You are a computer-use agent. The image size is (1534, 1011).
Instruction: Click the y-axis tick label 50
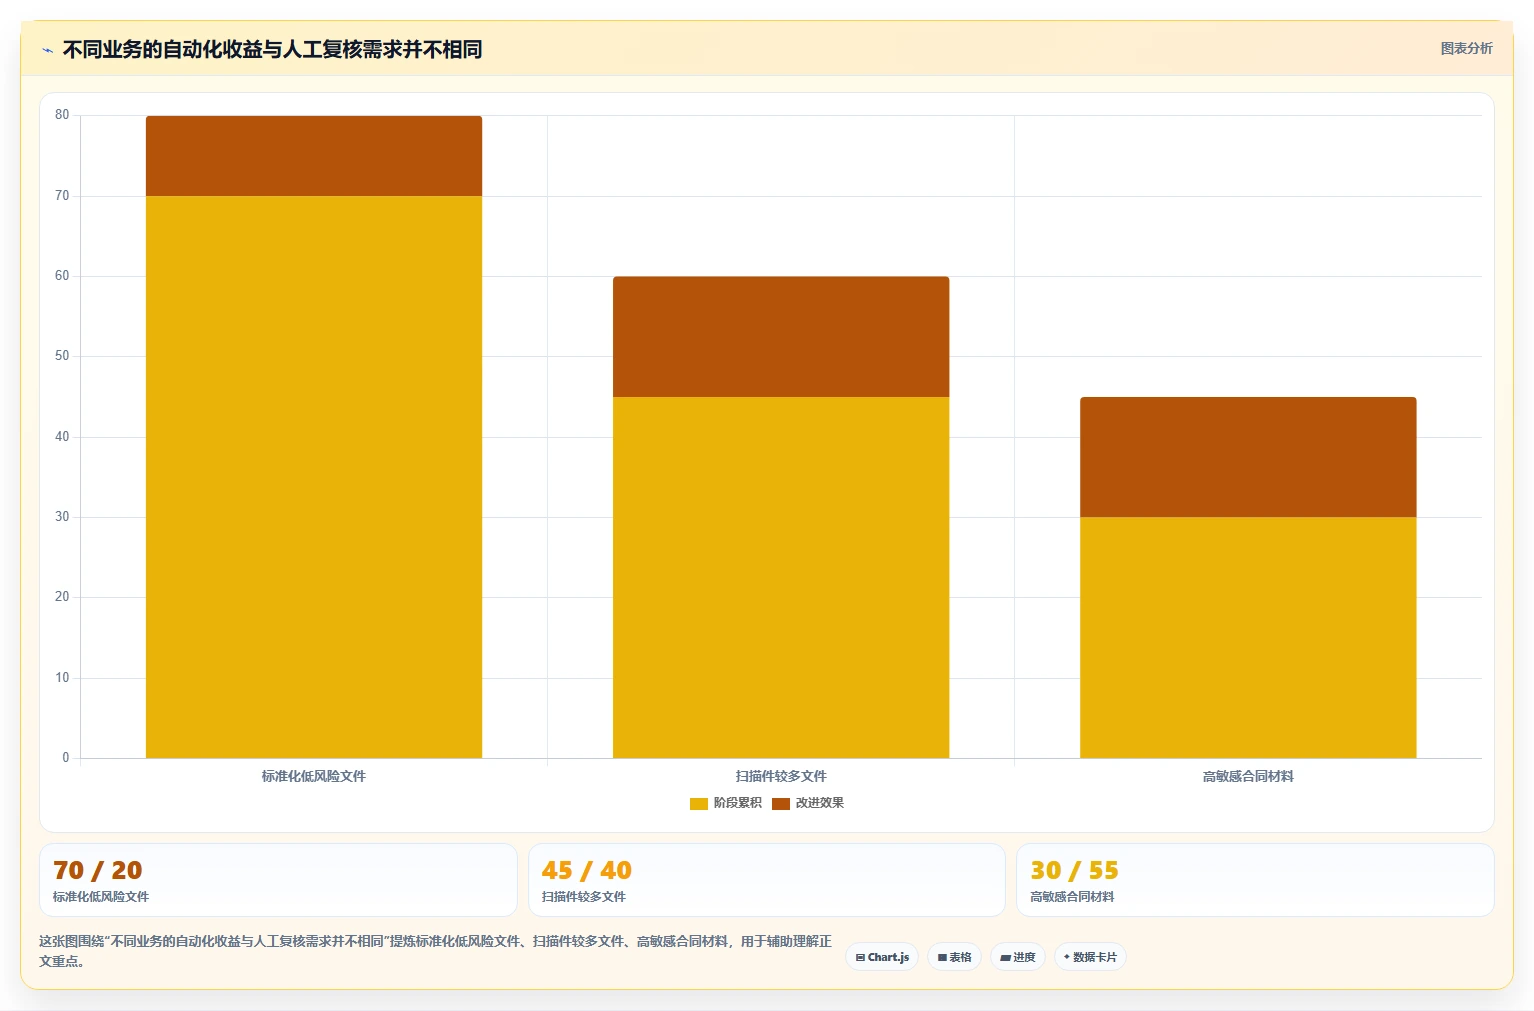pyautogui.click(x=62, y=356)
